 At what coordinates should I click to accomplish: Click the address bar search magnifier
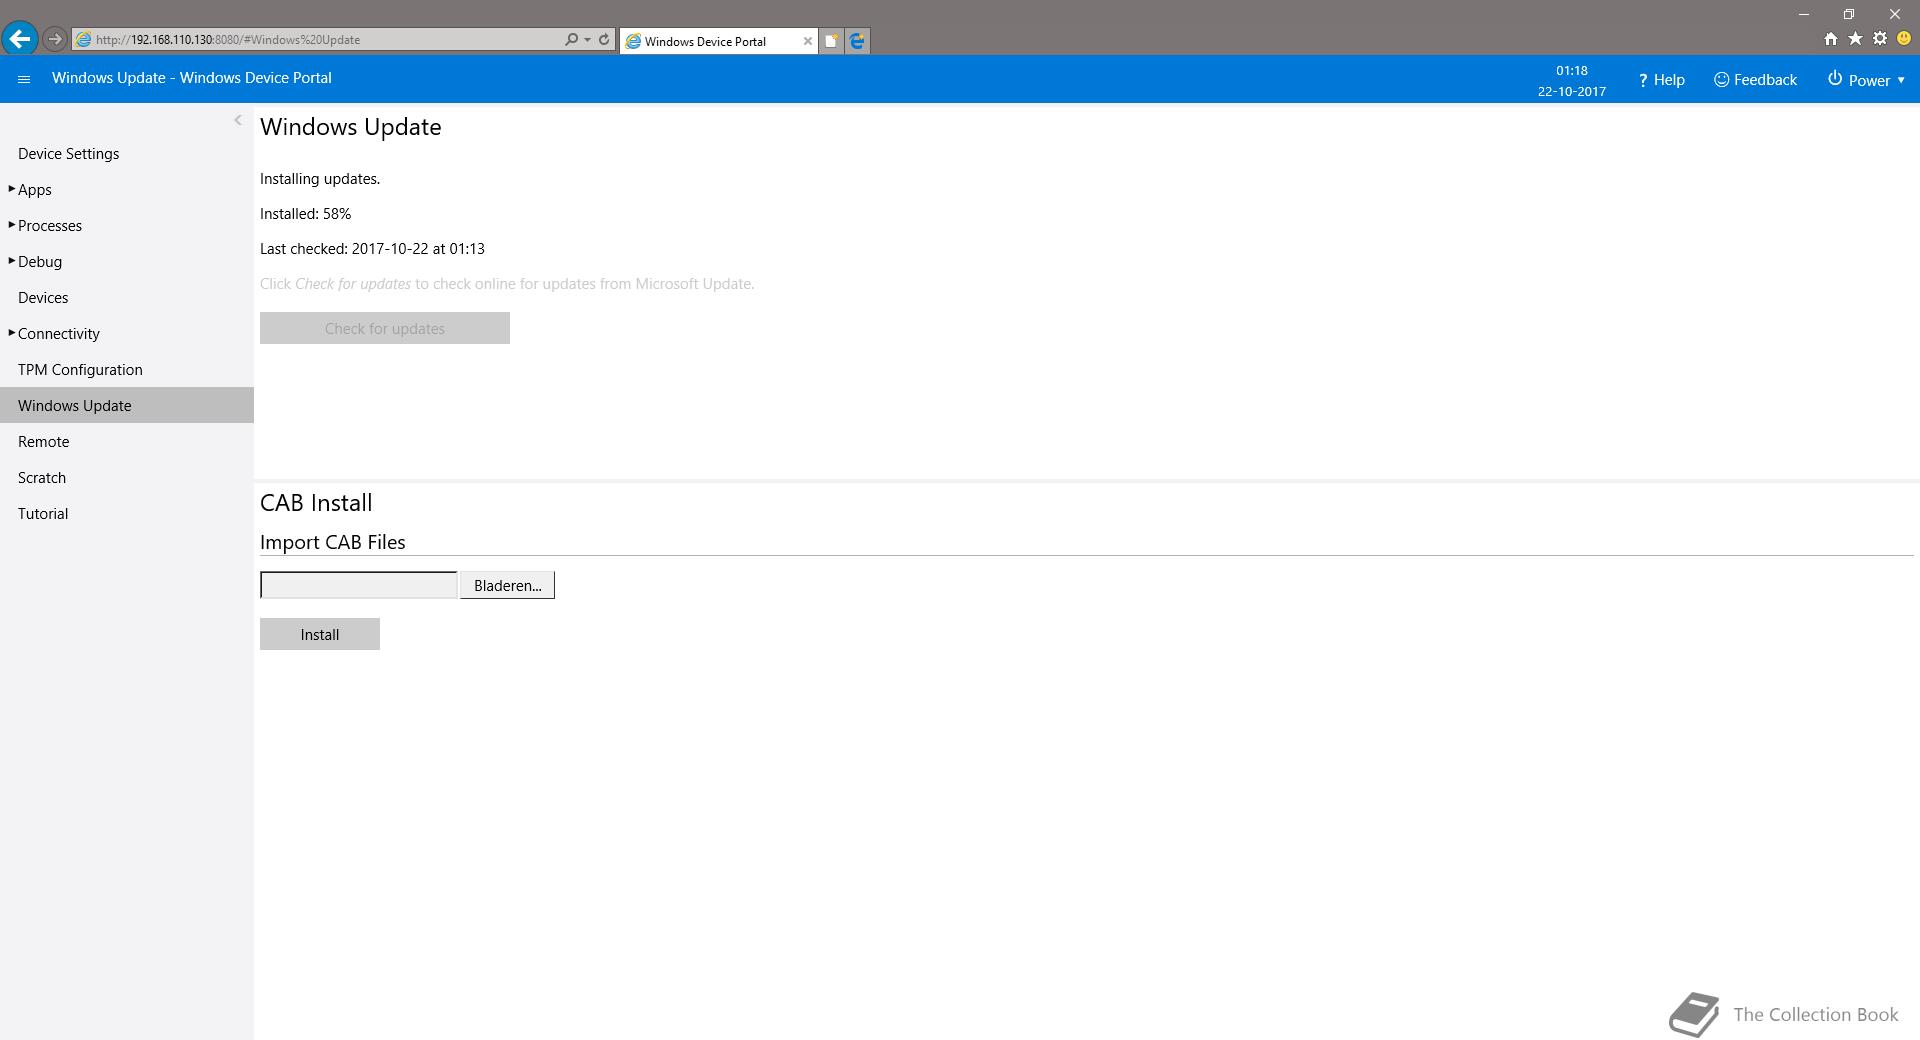point(571,39)
